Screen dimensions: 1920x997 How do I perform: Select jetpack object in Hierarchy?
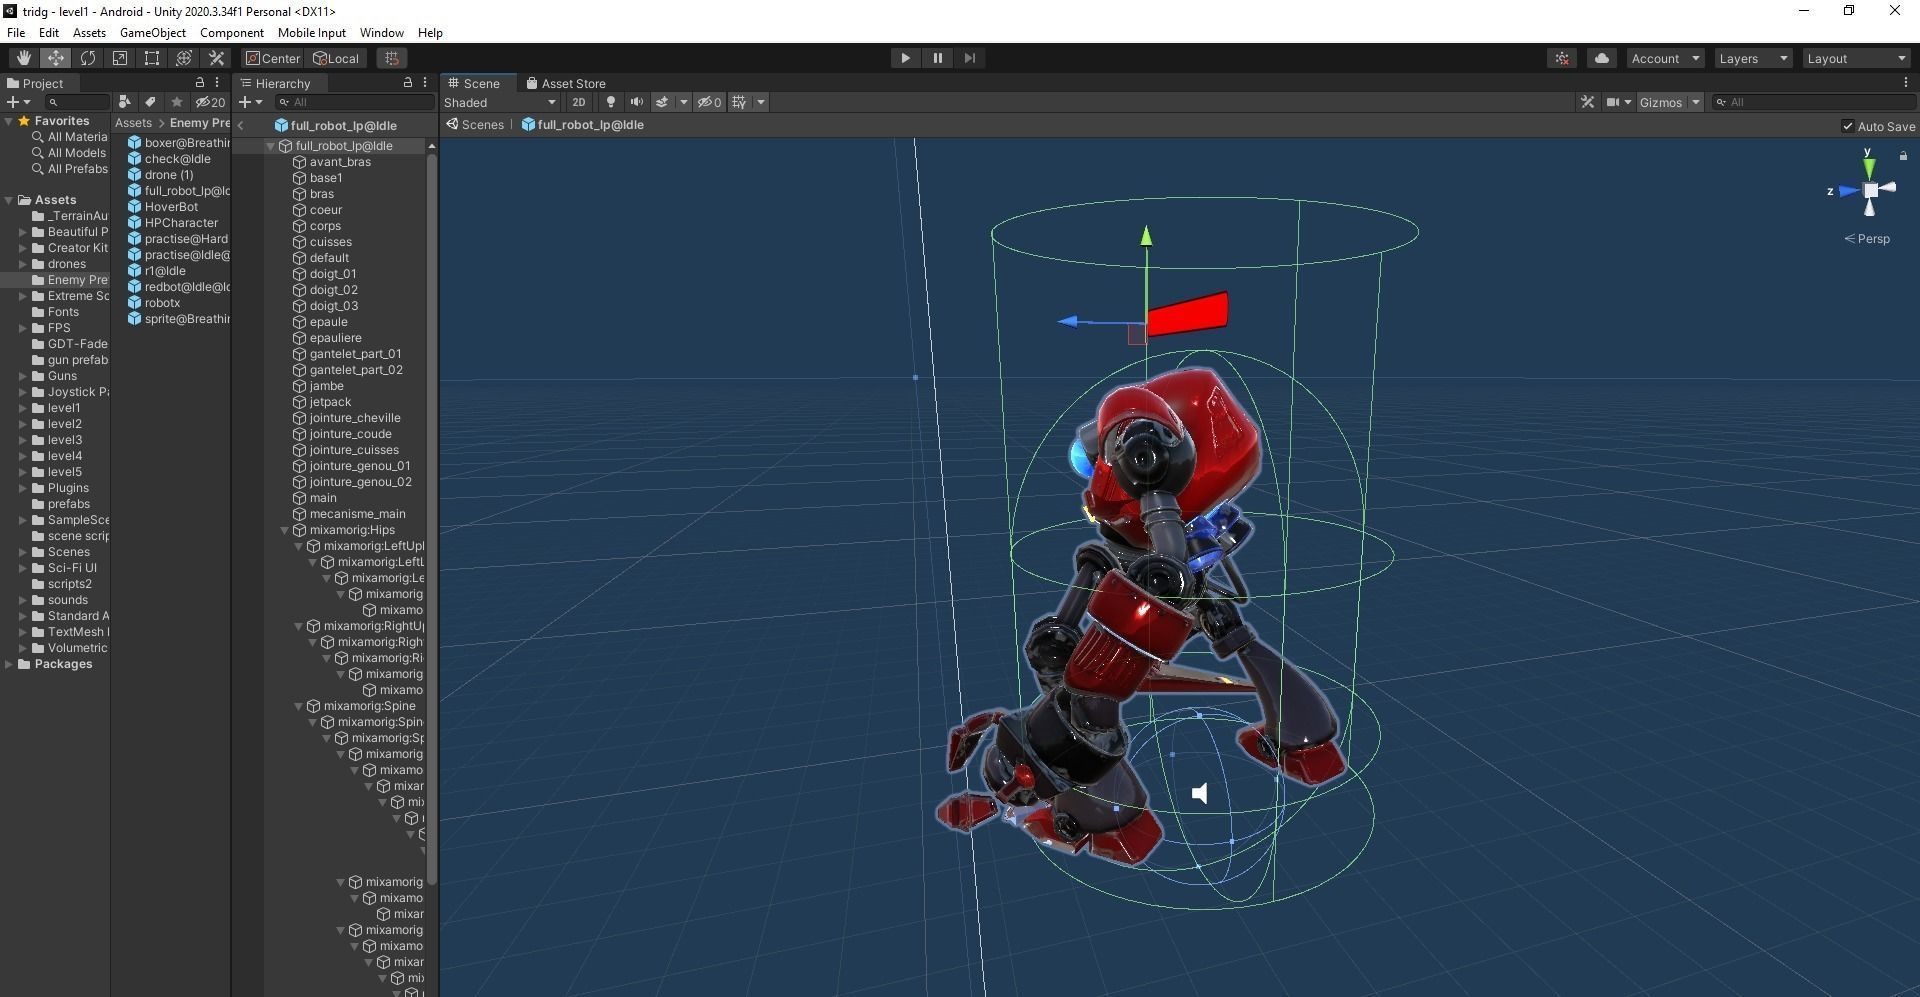[x=330, y=402]
